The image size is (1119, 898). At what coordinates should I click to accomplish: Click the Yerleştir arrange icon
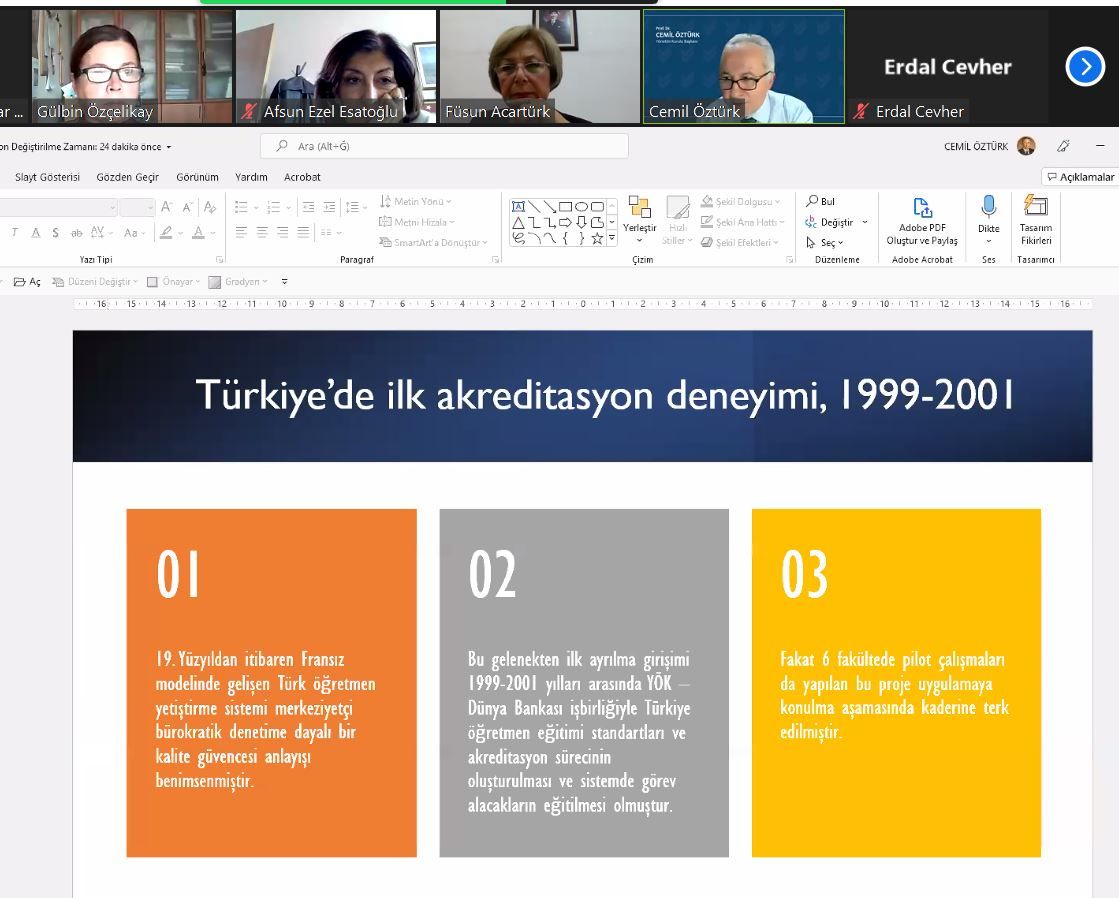(x=639, y=207)
